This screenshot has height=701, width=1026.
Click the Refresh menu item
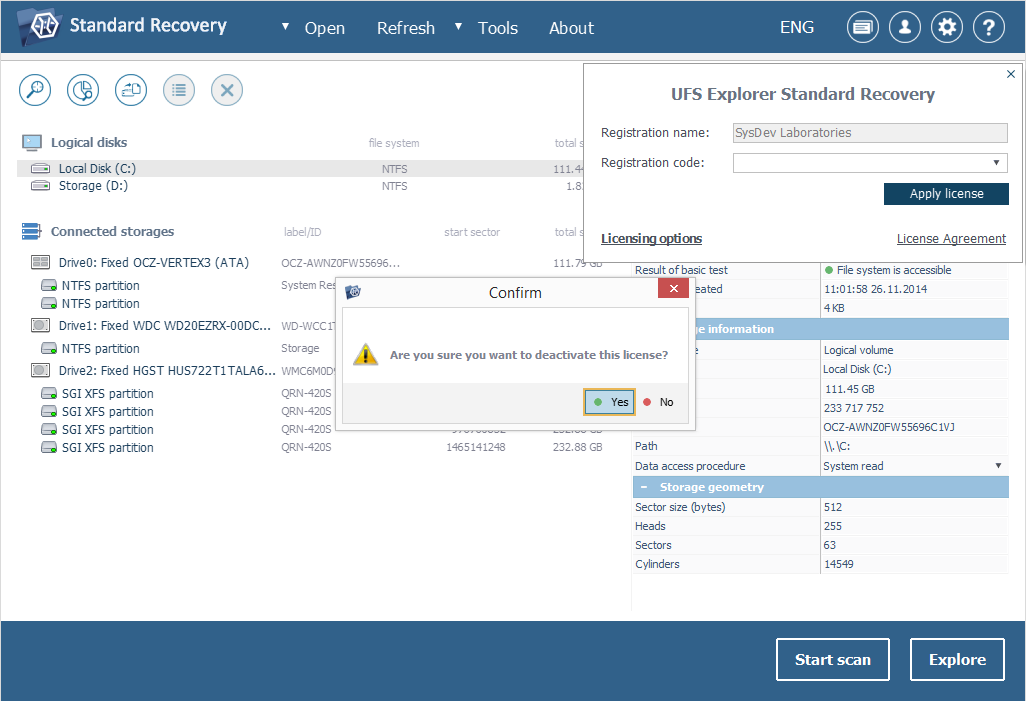(x=406, y=28)
